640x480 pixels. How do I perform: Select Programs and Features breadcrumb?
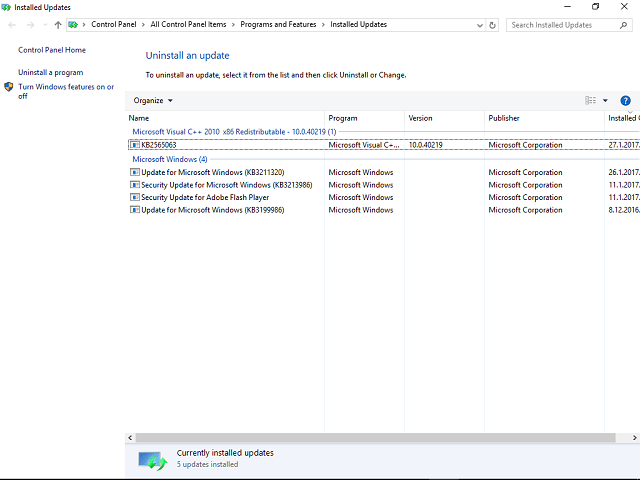tap(278, 24)
